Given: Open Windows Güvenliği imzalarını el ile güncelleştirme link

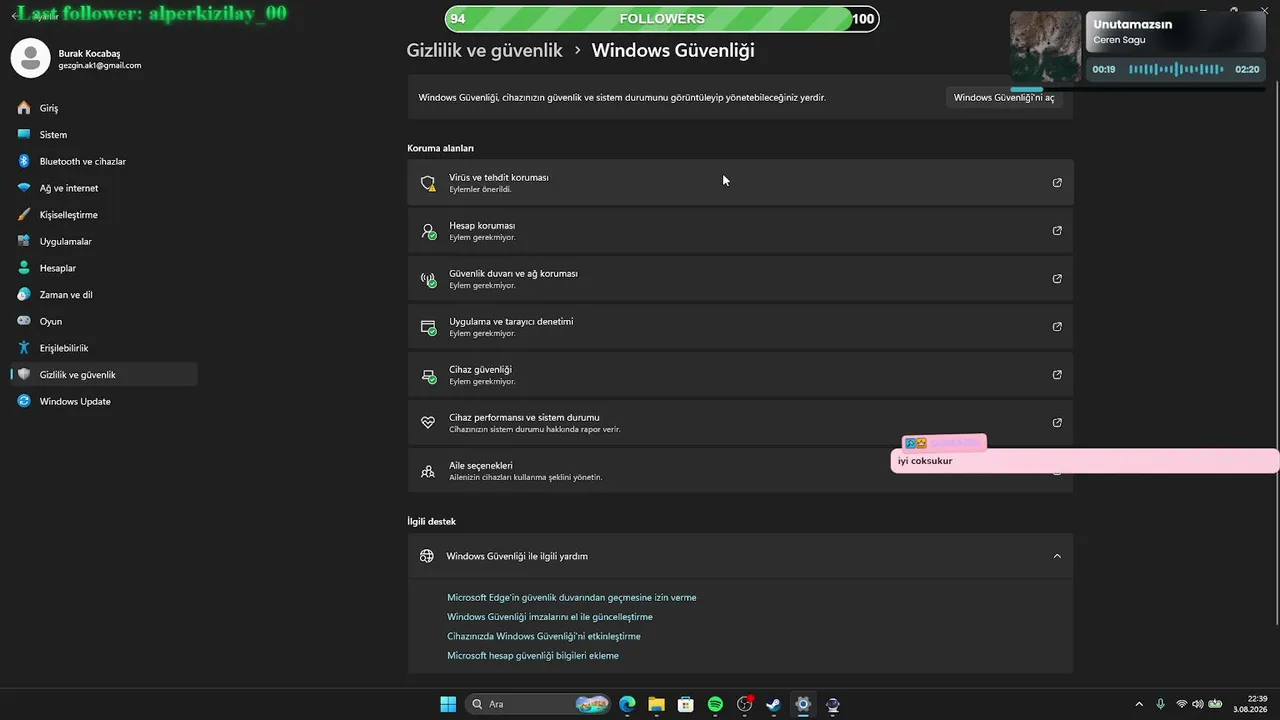Looking at the screenshot, I should tap(550, 617).
